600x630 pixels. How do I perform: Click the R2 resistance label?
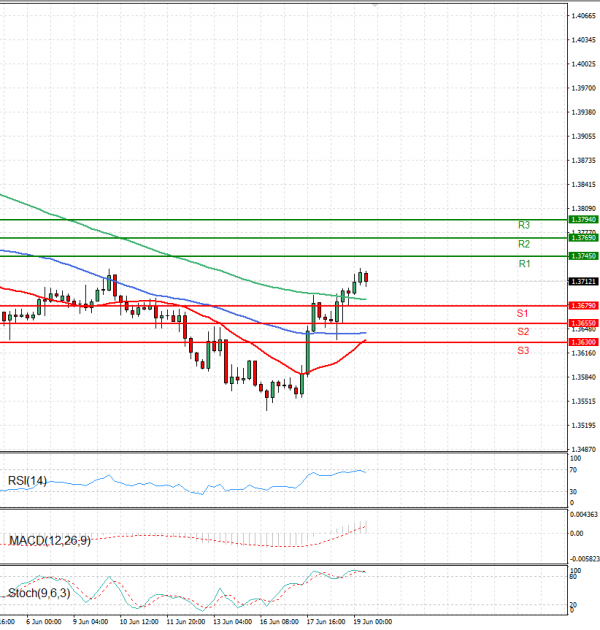(x=523, y=244)
